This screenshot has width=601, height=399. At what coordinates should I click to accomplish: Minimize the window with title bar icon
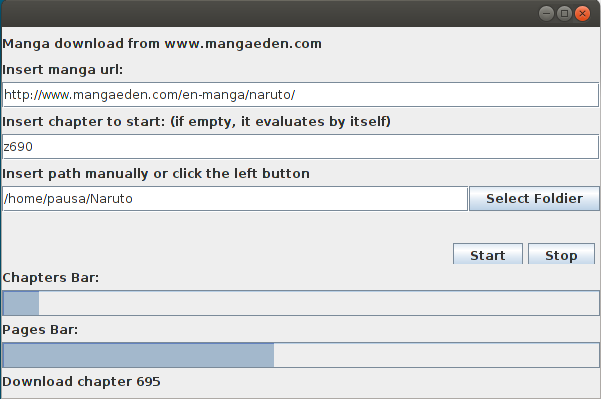click(546, 14)
